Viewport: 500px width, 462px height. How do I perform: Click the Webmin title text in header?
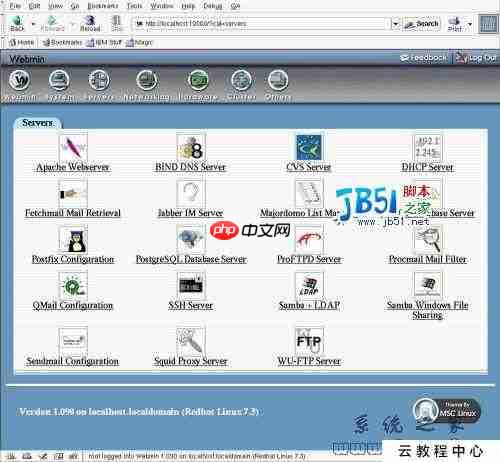(x=27, y=60)
